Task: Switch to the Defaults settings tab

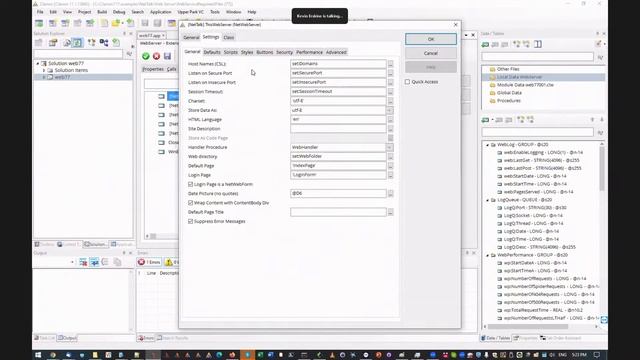Action: click(x=212, y=52)
